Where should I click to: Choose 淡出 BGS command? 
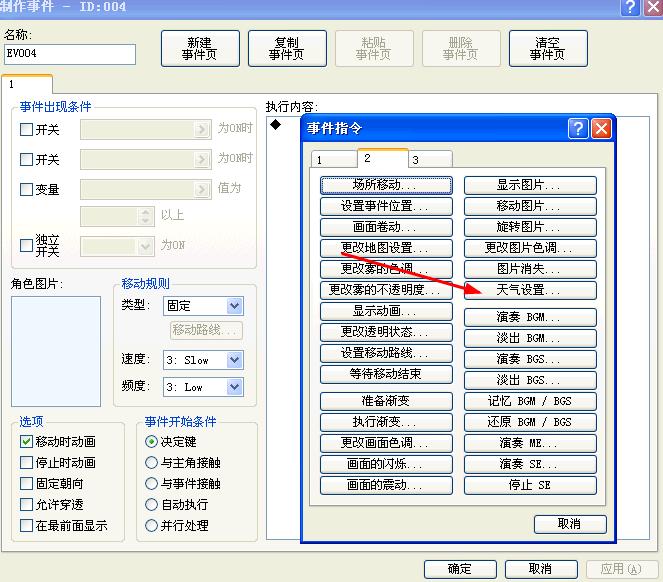530,380
